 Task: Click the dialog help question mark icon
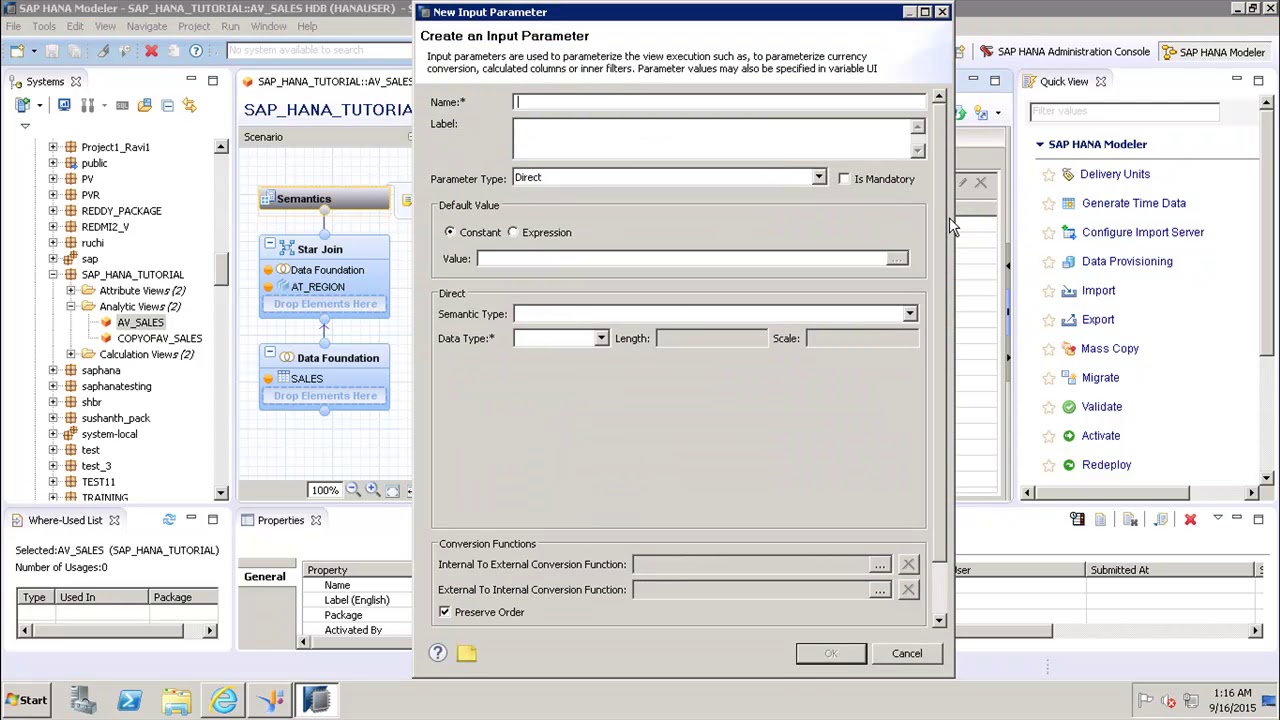pyautogui.click(x=438, y=653)
